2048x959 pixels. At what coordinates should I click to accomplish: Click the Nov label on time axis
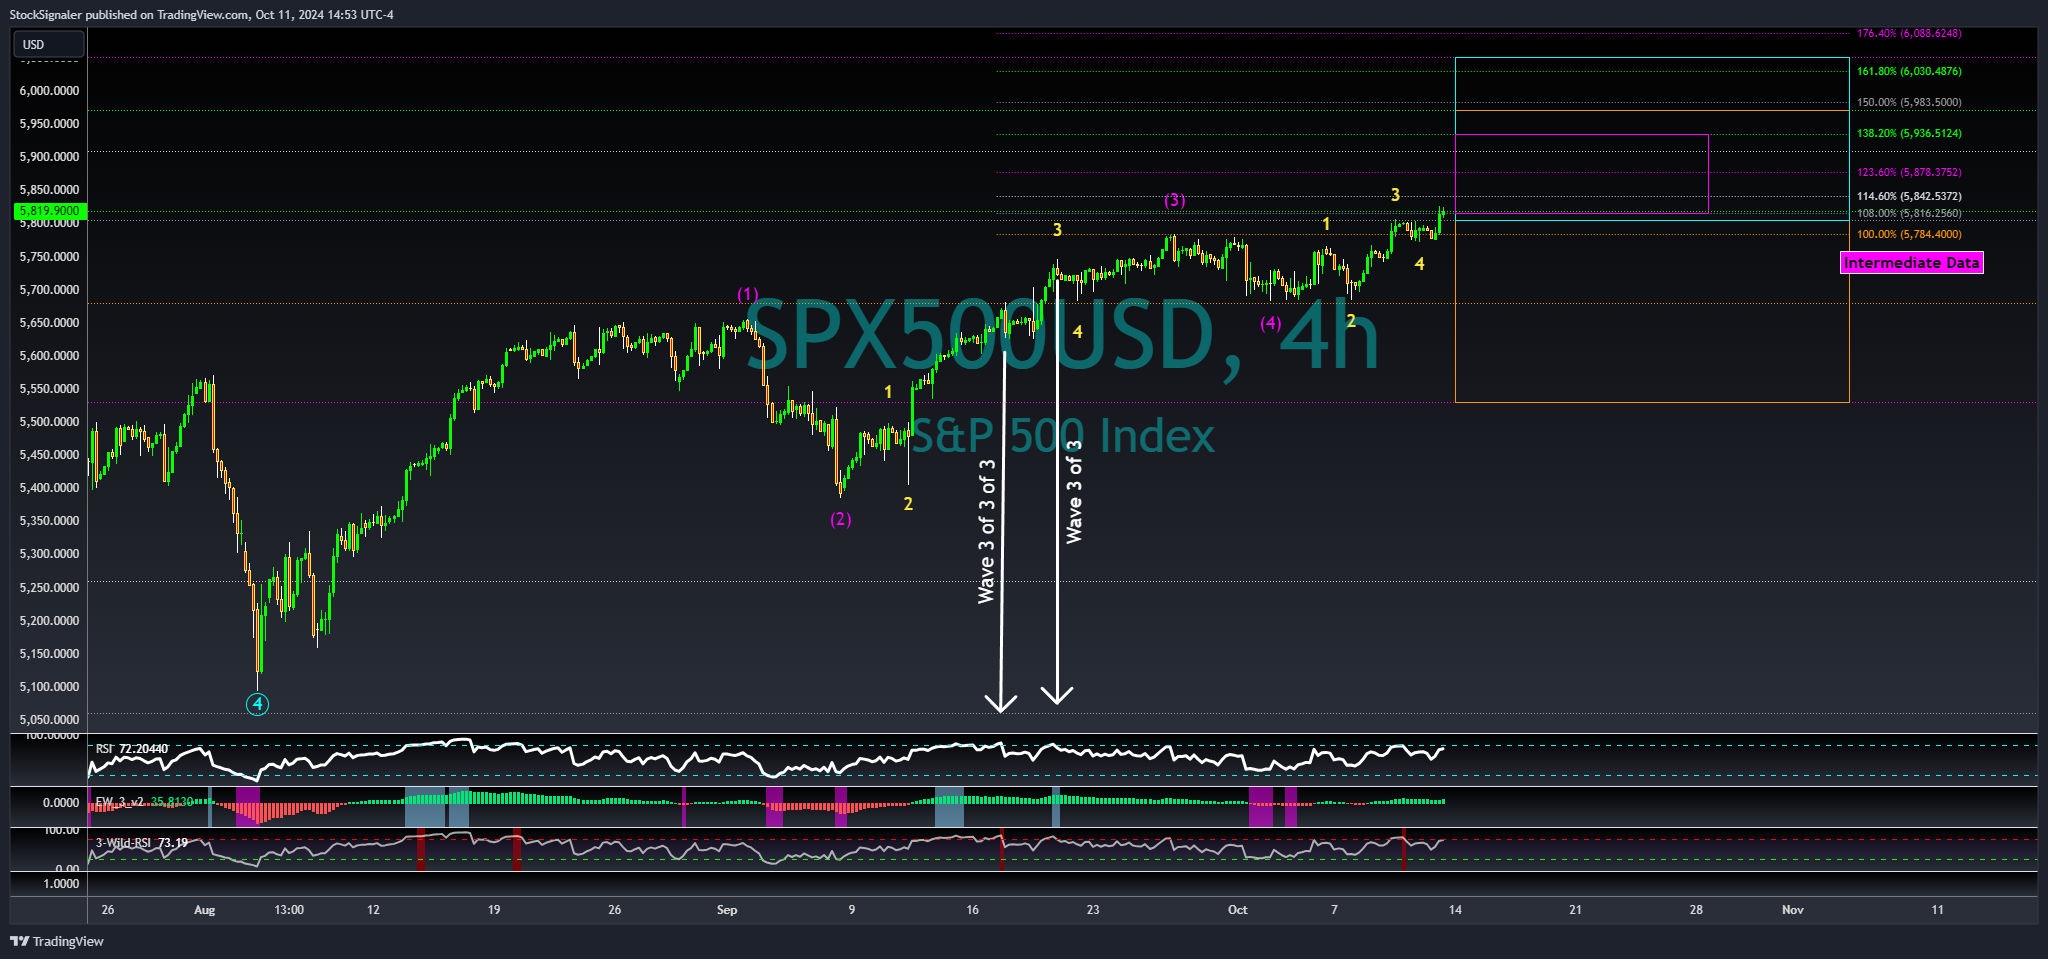[1793, 910]
